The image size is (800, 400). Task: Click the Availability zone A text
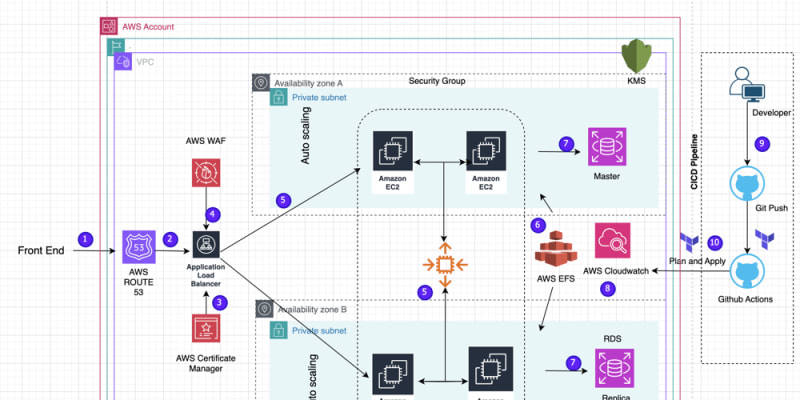pos(309,83)
